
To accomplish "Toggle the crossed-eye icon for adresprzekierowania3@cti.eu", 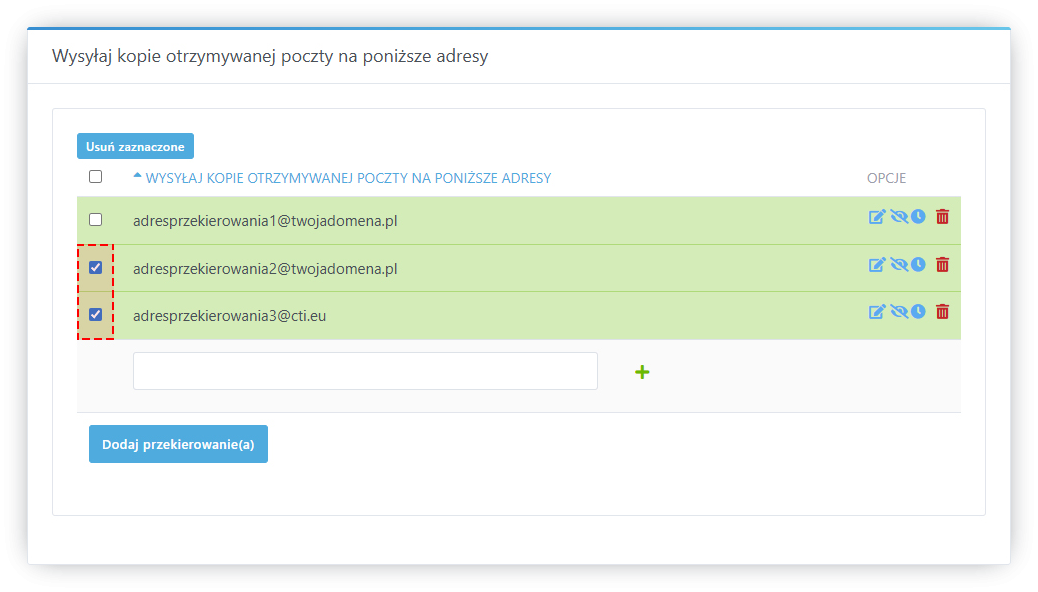I will (898, 312).
